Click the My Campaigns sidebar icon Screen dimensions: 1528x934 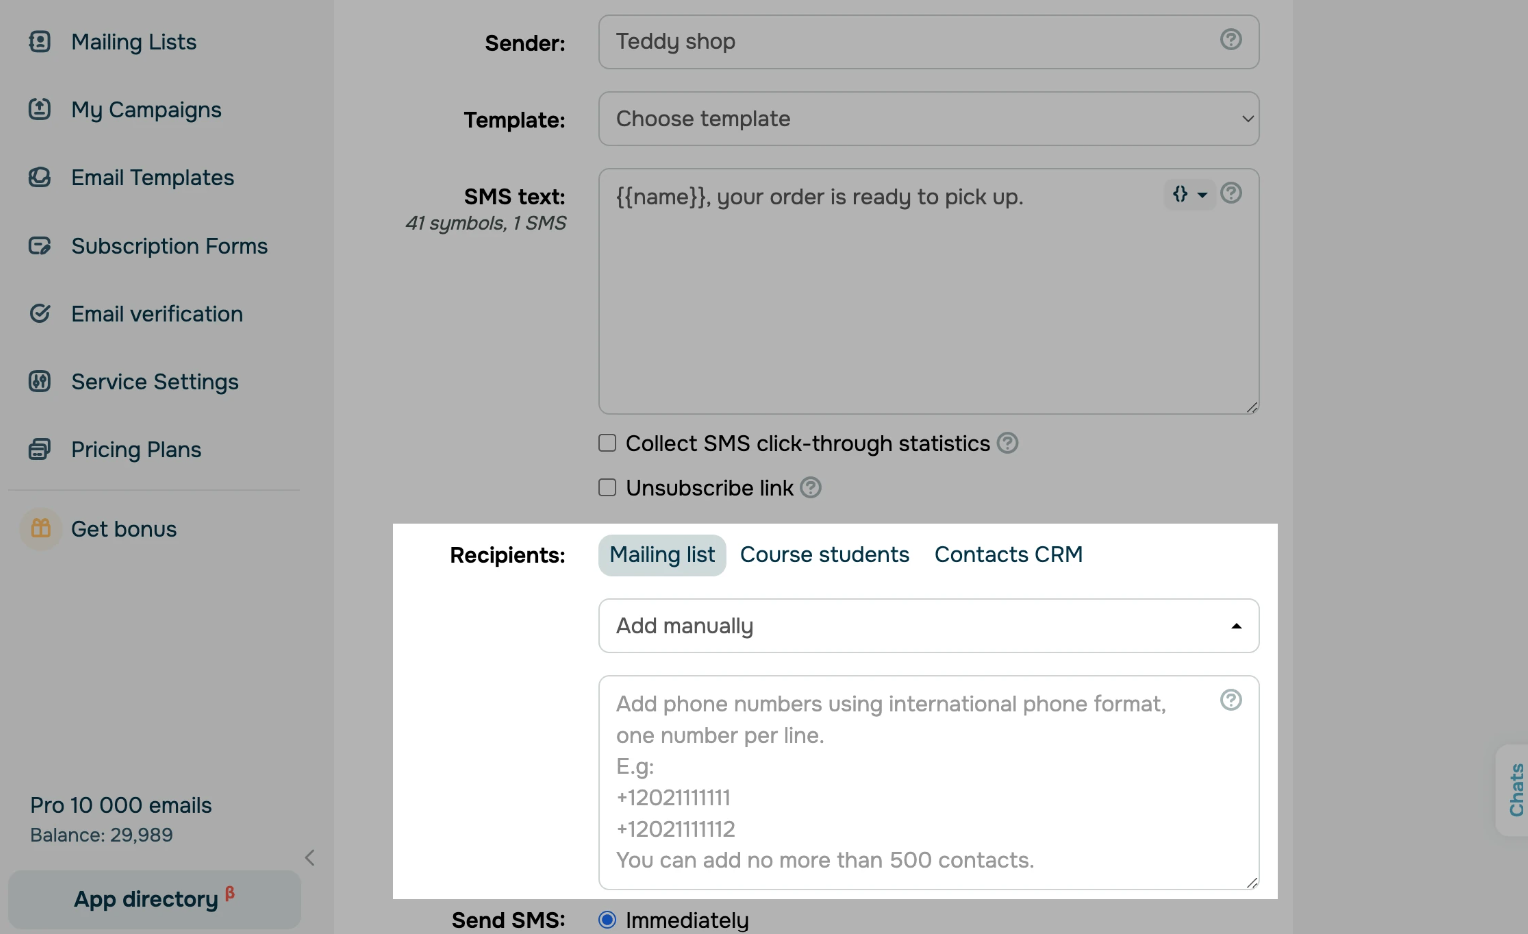(40, 110)
